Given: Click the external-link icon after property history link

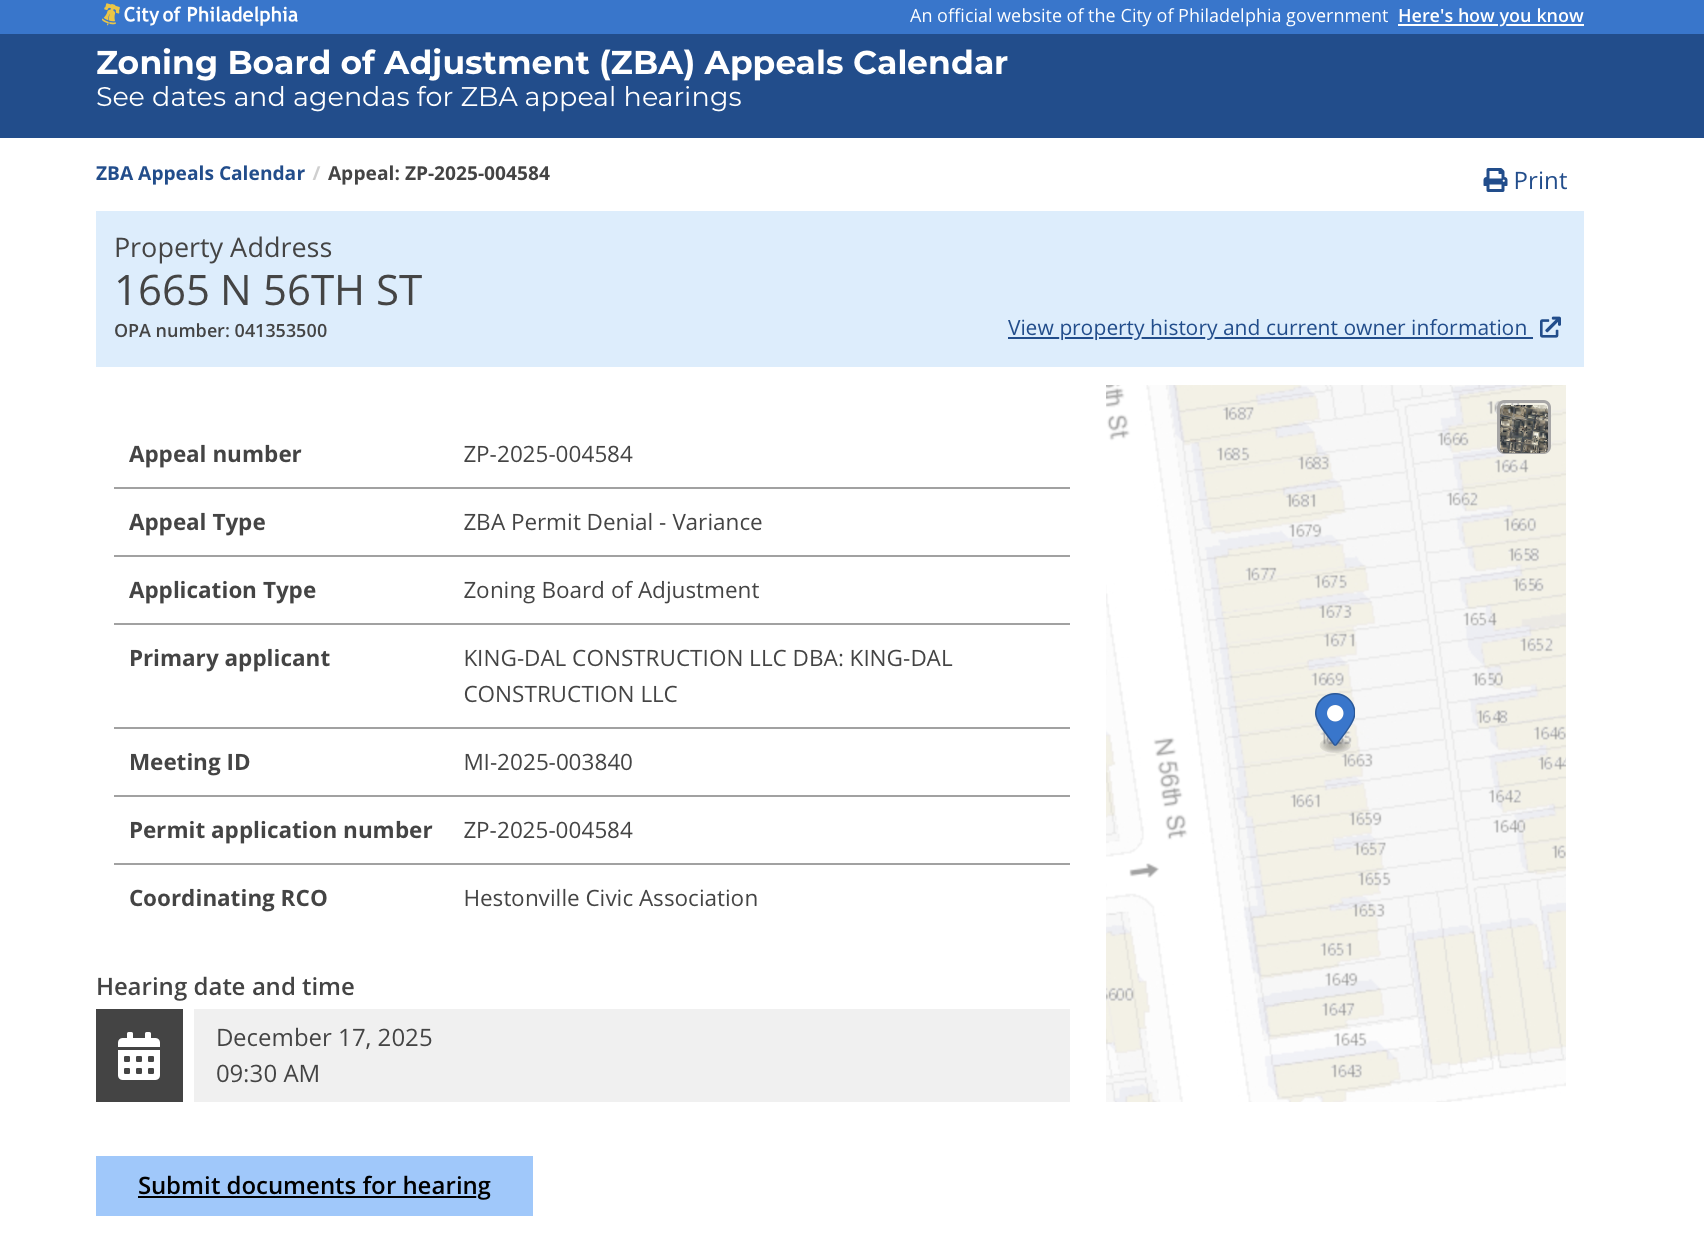Looking at the screenshot, I should click(1551, 327).
